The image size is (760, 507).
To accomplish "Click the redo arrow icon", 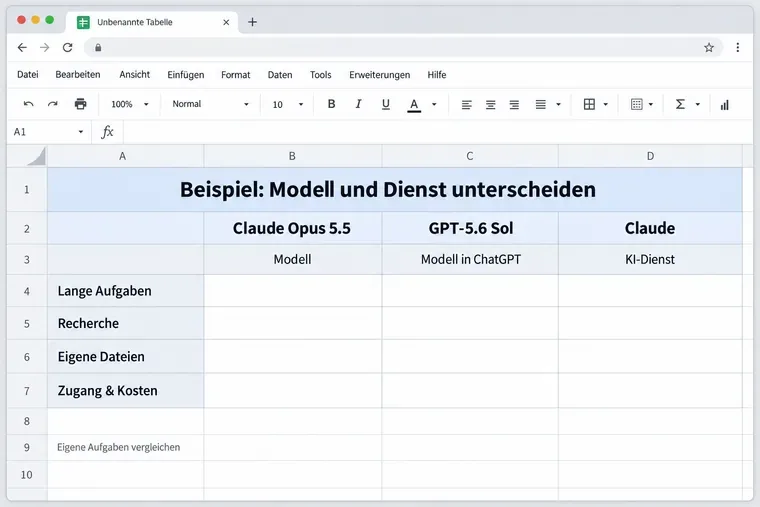I will tap(53, 104).
